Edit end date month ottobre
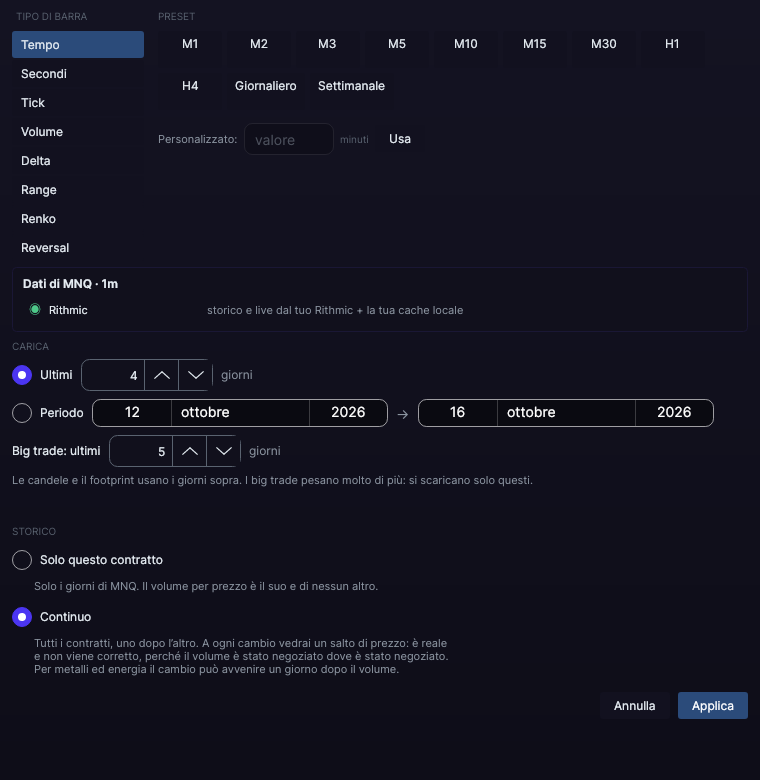This screenshot has height=780, width=760. pyautogui.click(x=566, y=412)
